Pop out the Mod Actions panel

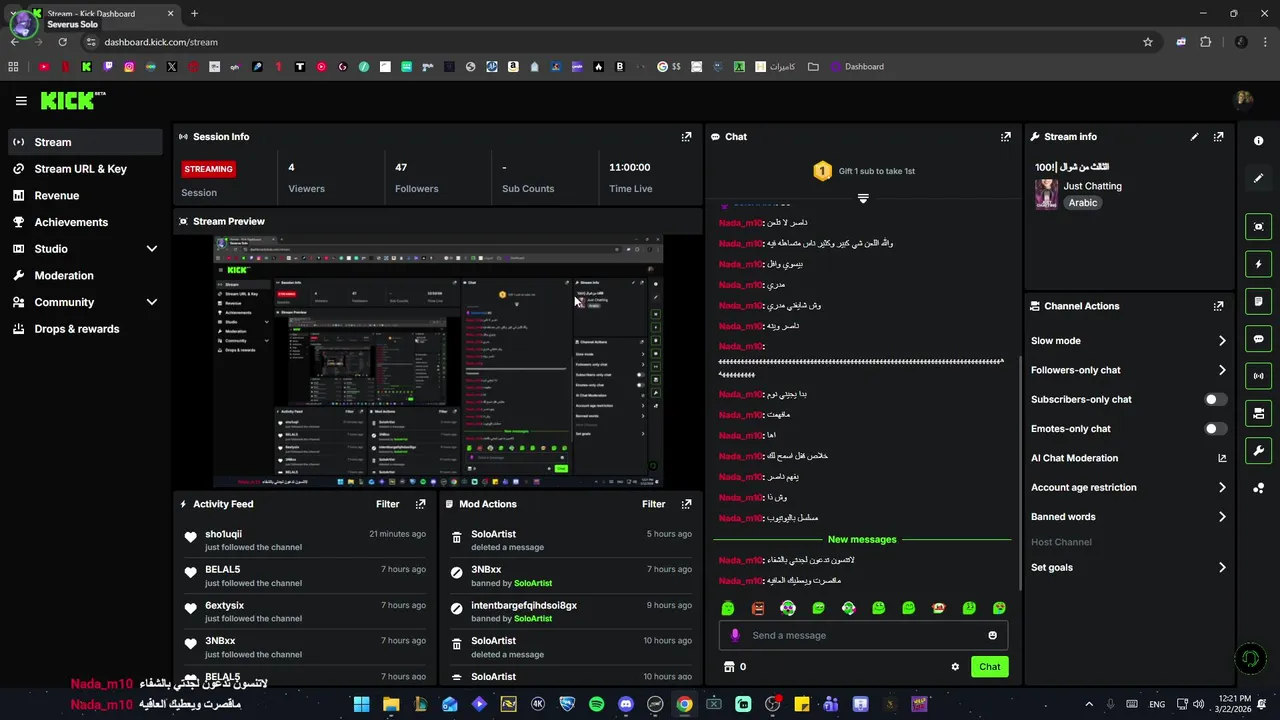(x=686, y=504)
